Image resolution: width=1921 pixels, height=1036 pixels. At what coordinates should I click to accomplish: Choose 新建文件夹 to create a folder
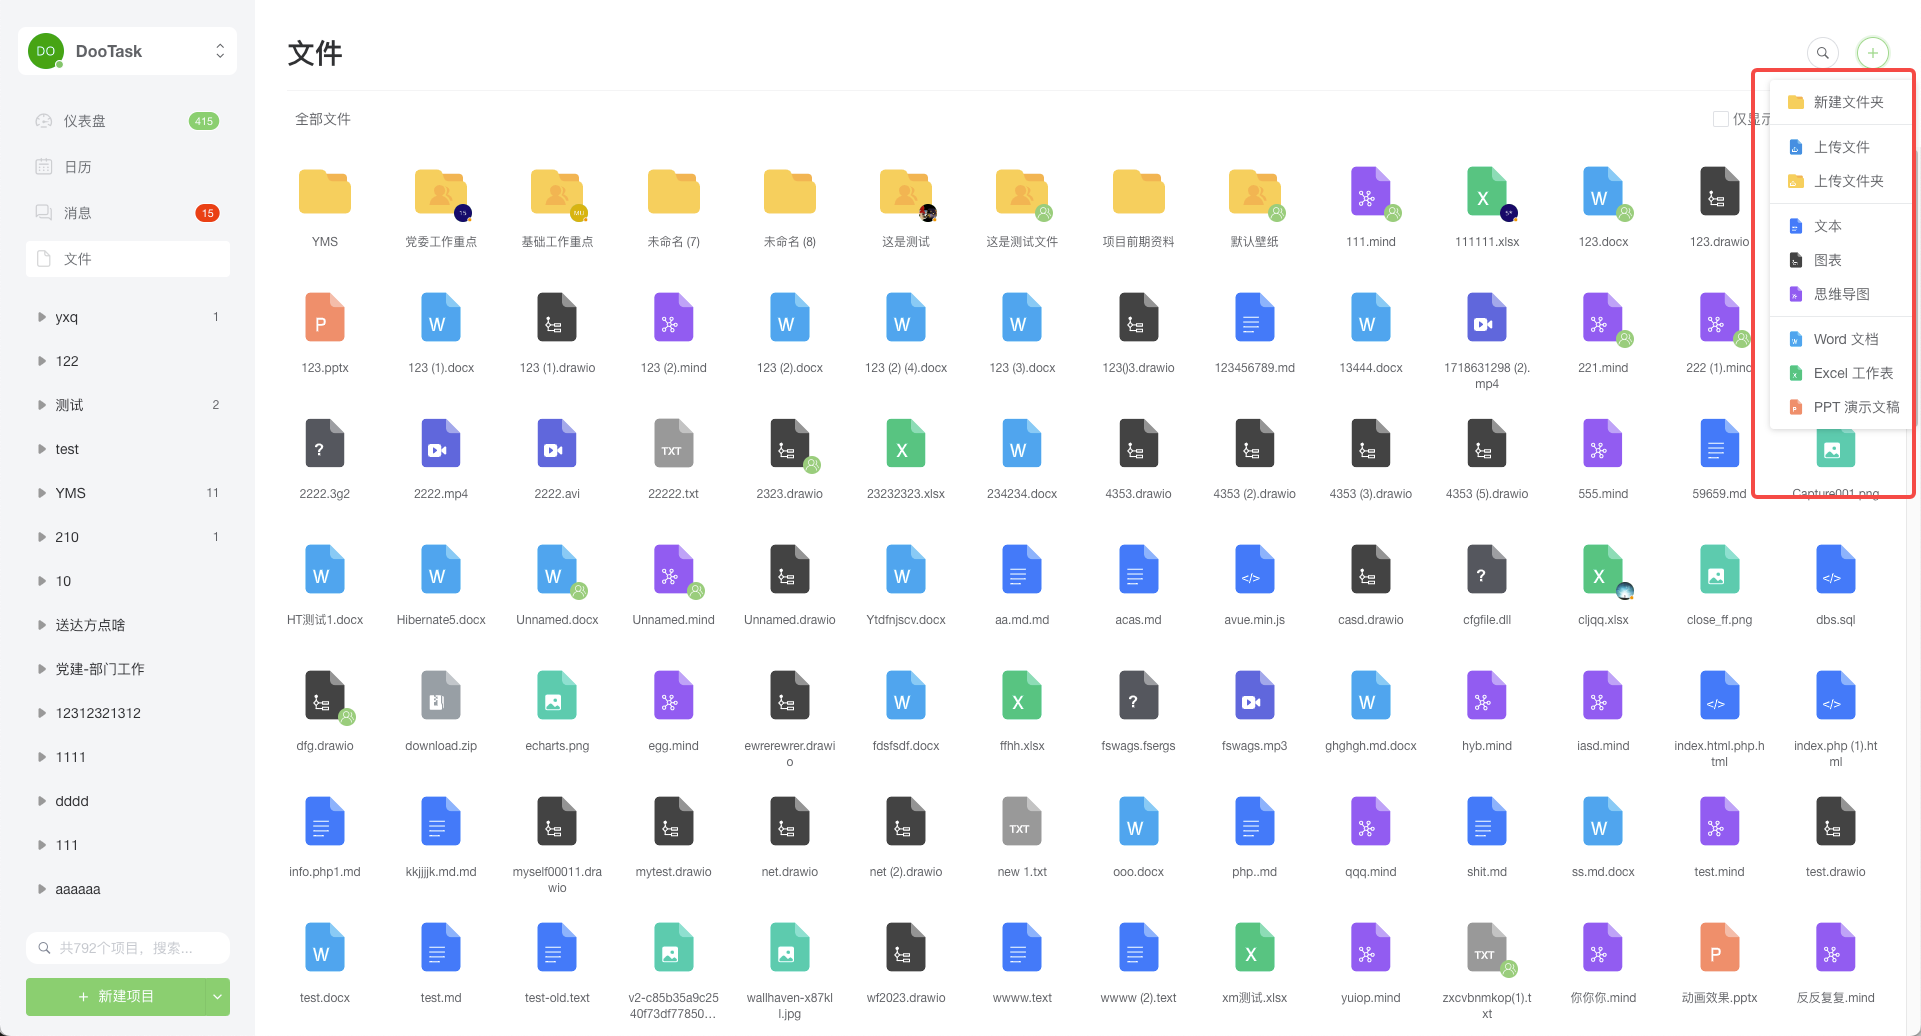[1843, 101]
